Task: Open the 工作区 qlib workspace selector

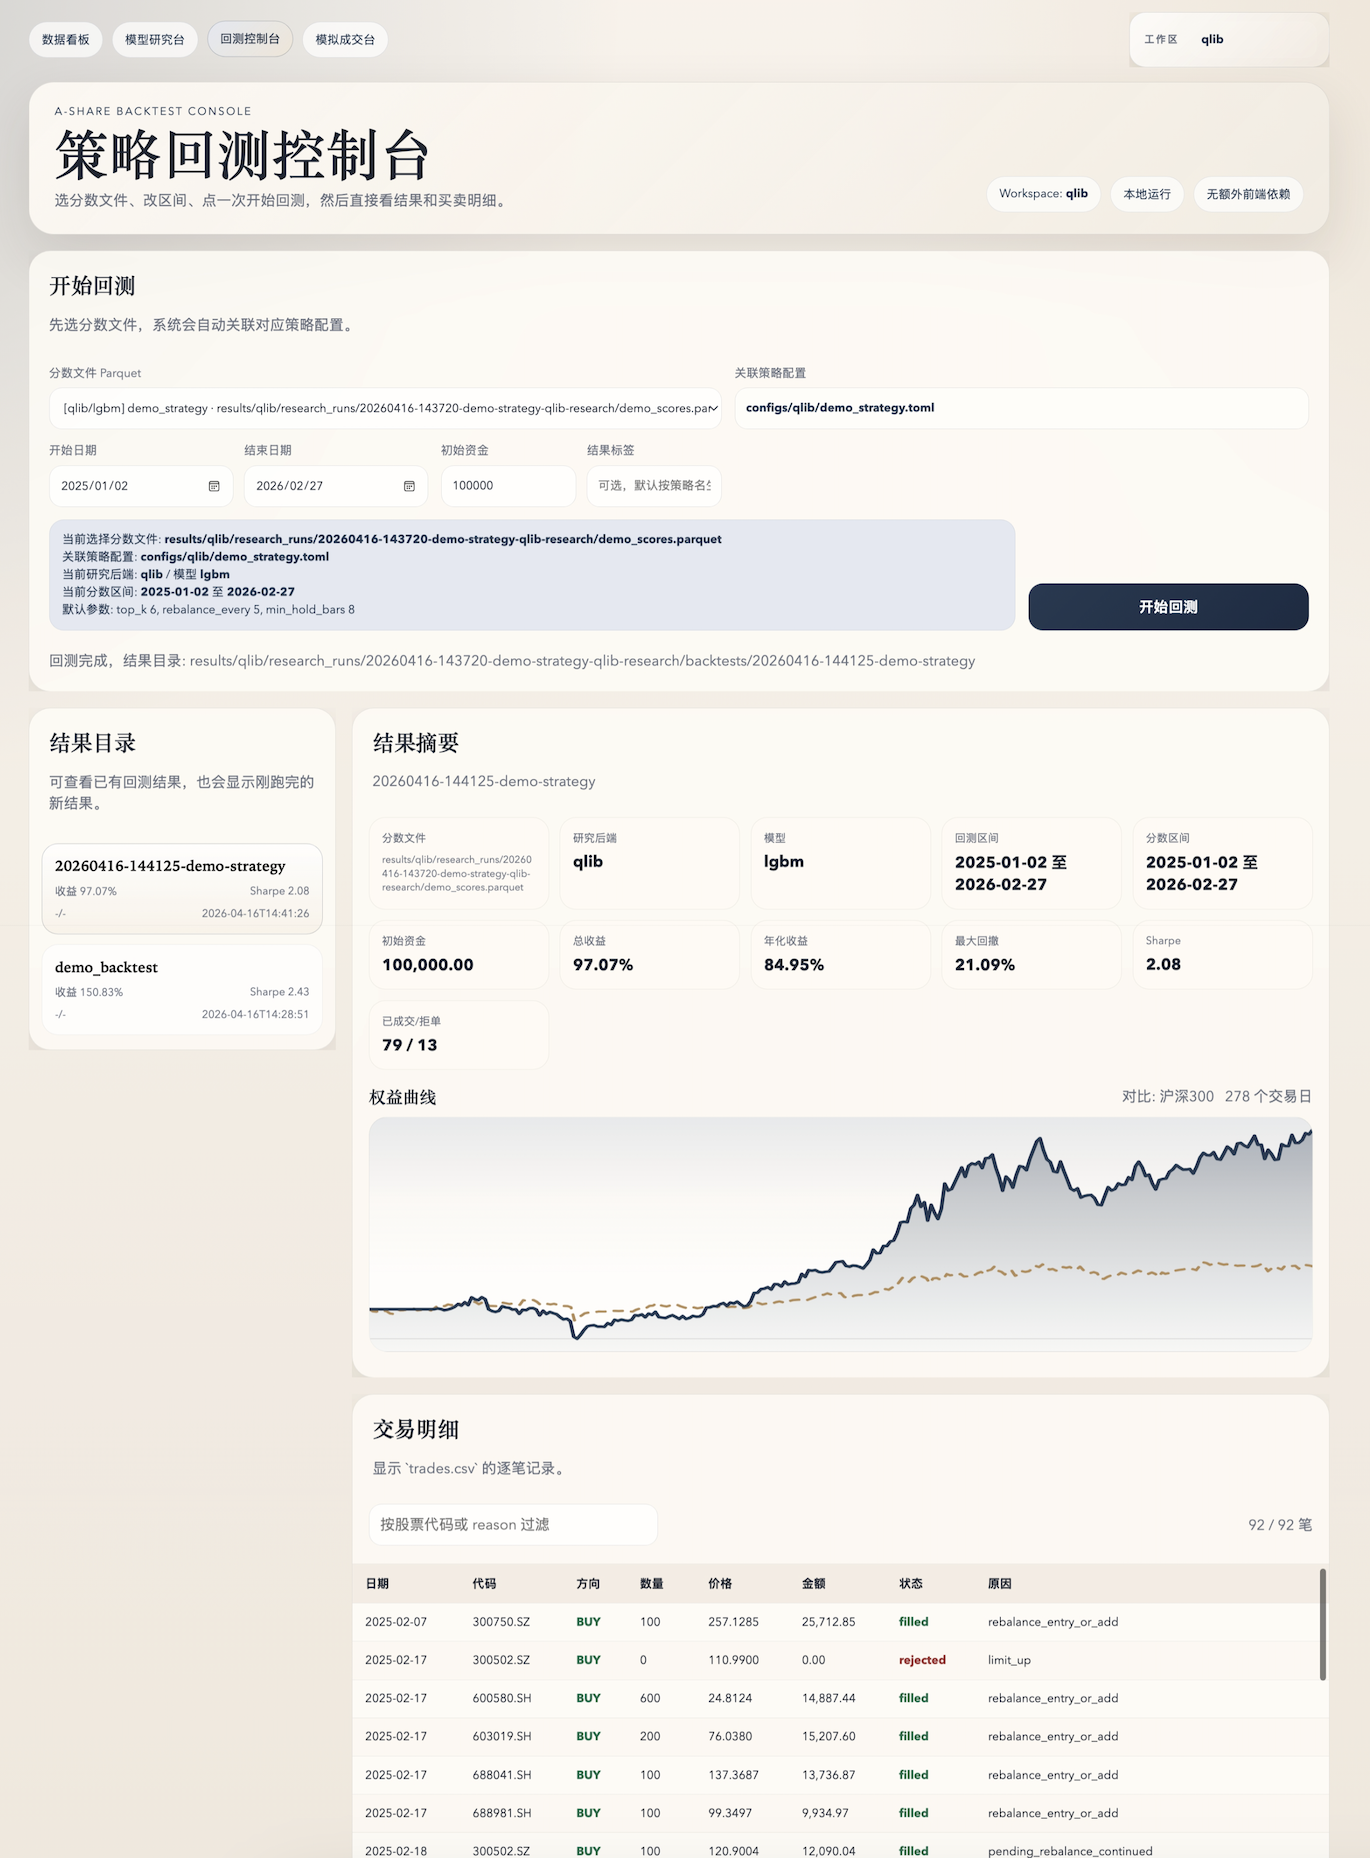Action: pos(1228,40)
